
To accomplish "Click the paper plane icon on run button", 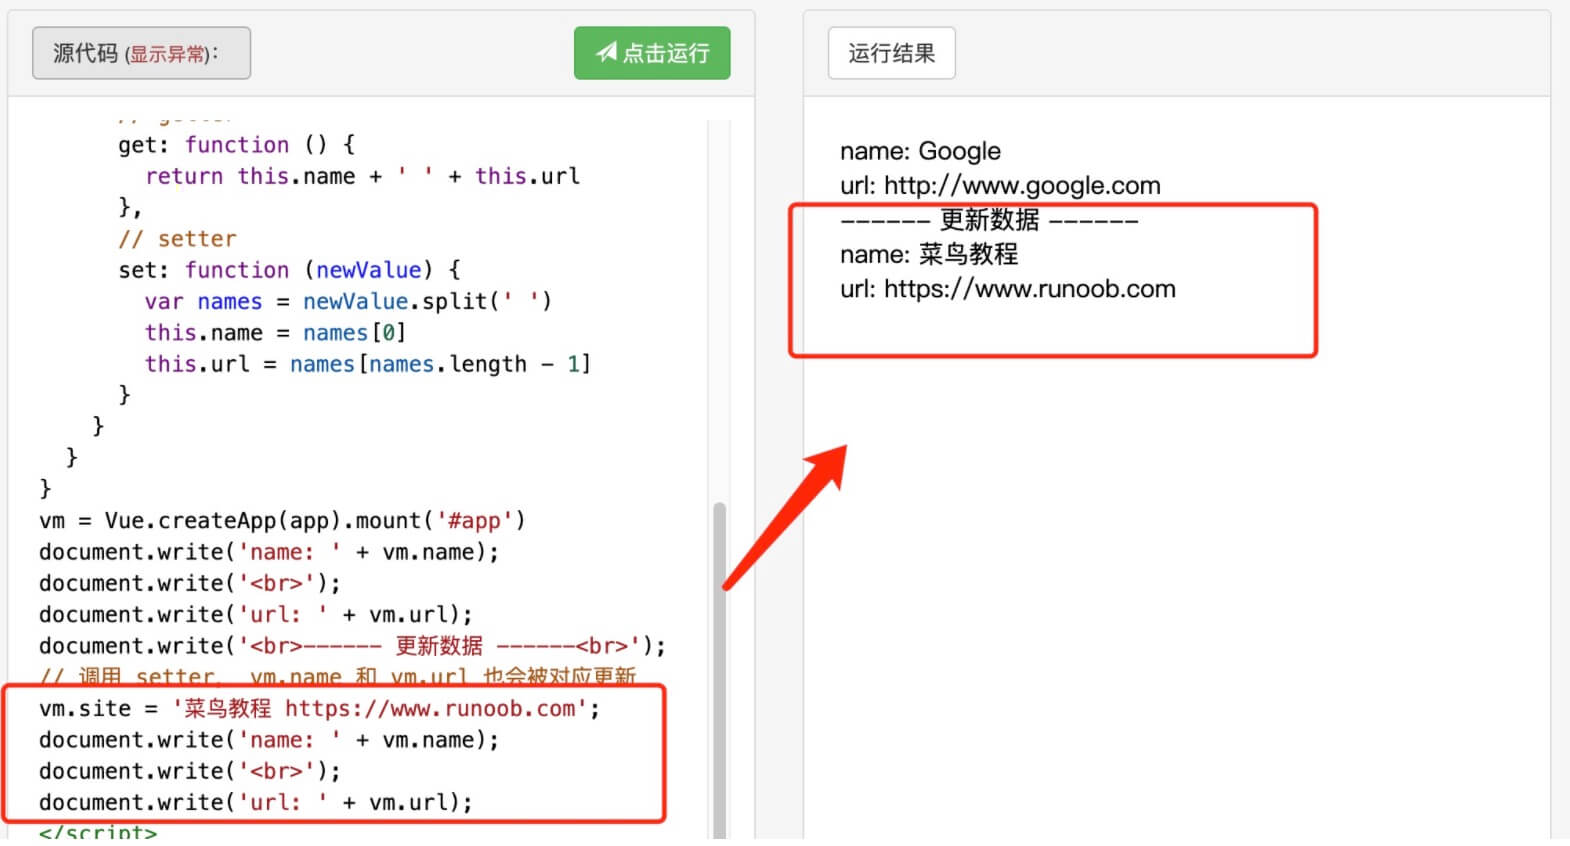I will (x=606, y=53).
